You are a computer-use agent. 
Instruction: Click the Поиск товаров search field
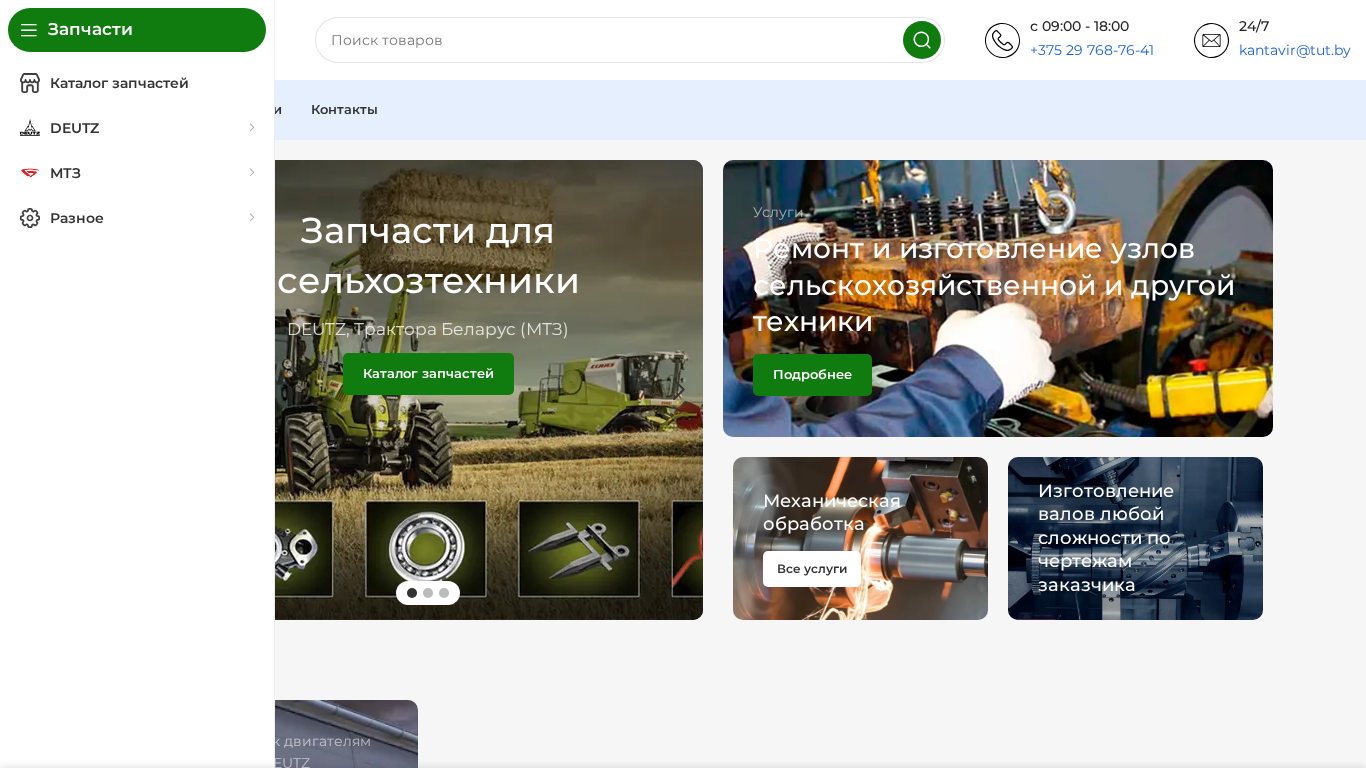pyautogui.click(x=610, y=40)
